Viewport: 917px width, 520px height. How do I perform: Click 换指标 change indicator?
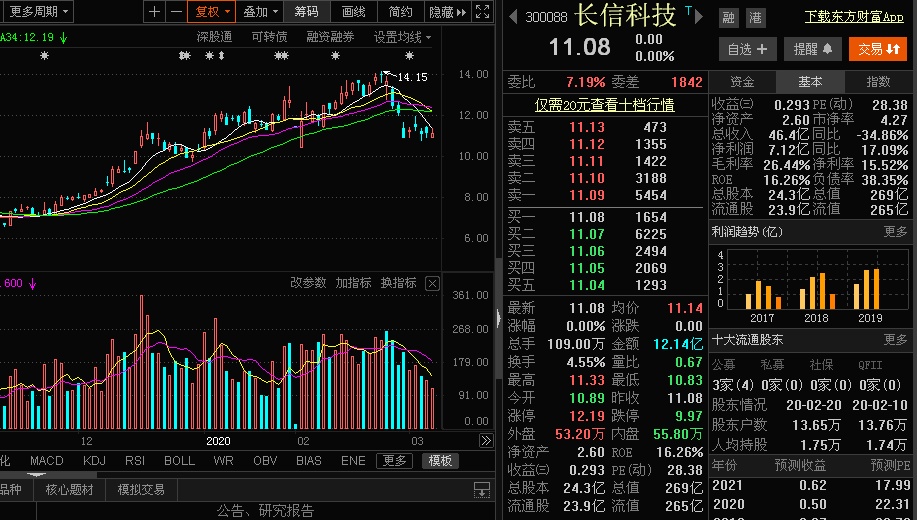point(398,283)
